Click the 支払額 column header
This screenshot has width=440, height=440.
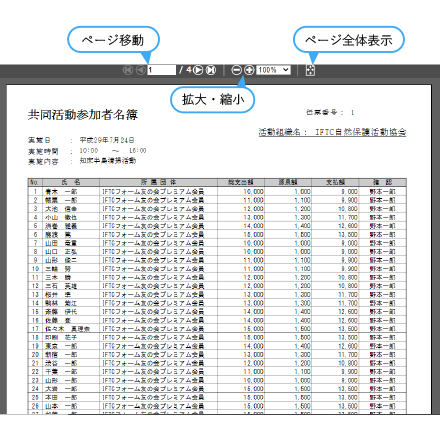pos(335,182)
